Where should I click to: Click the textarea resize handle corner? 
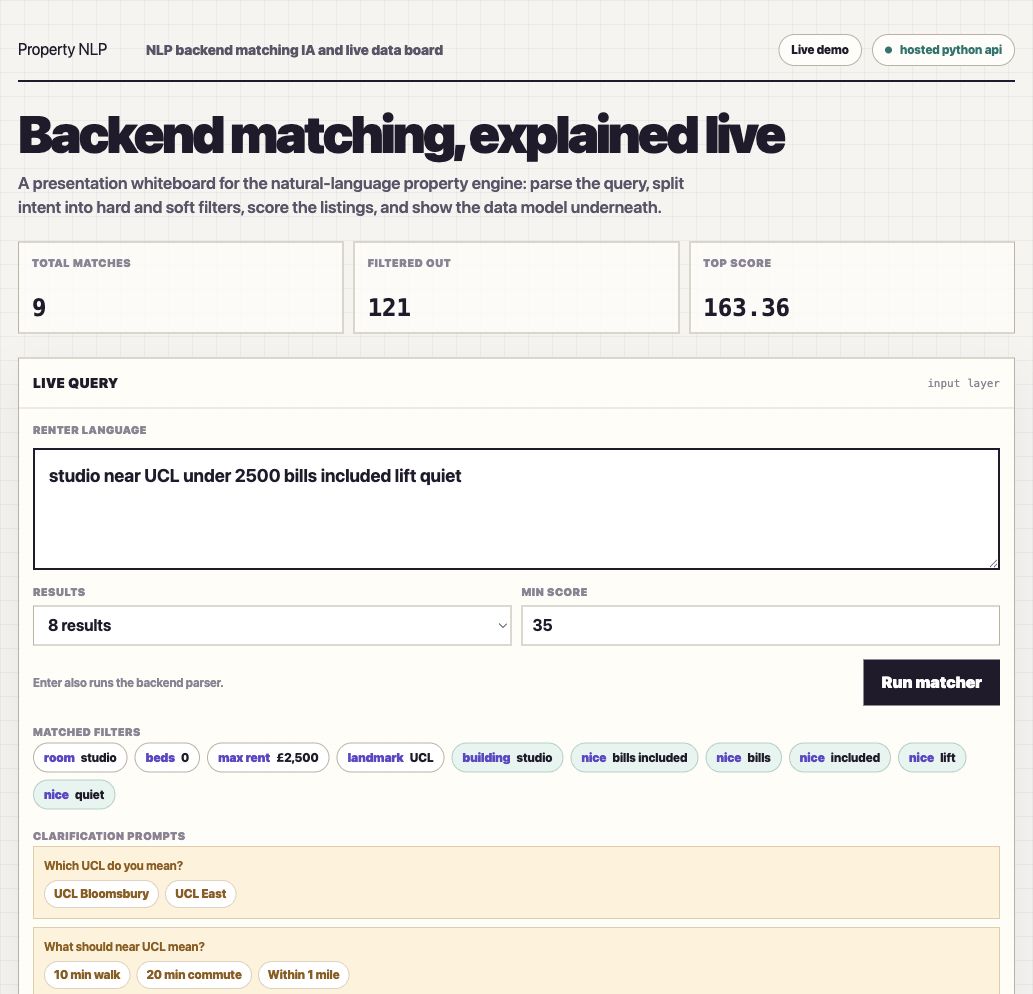(x=993, y=563)
